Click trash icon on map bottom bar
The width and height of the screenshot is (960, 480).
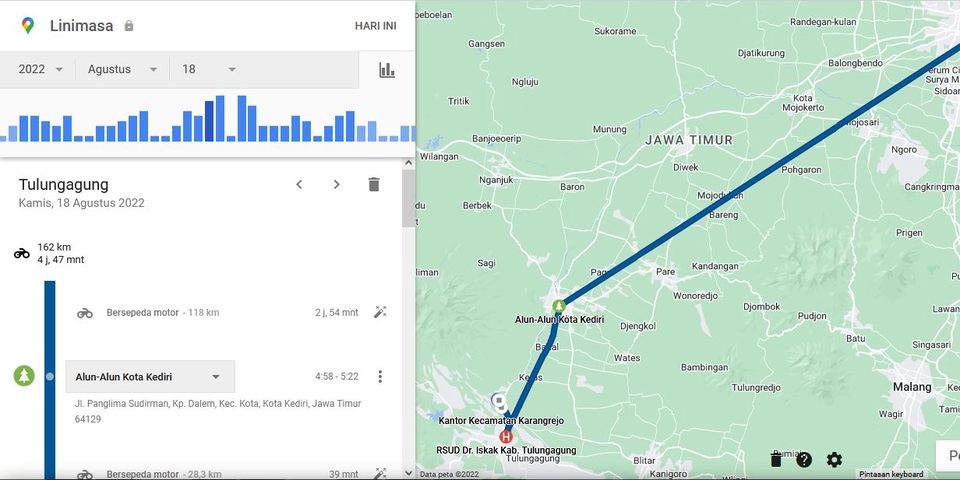(x=776, y=460)
